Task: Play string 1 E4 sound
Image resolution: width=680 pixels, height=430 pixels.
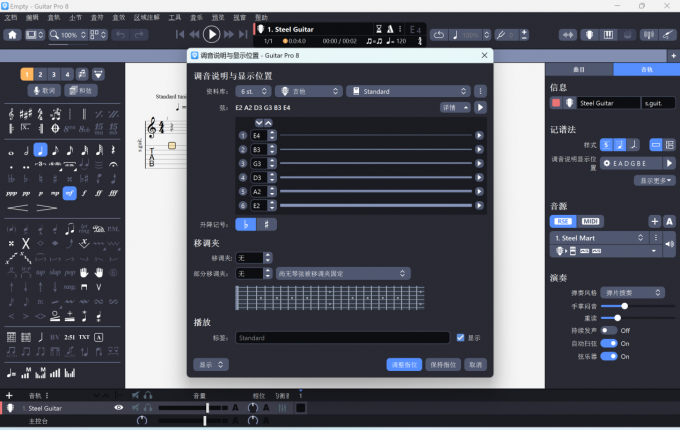Action: pyautogui.click(x=479, y=136)
